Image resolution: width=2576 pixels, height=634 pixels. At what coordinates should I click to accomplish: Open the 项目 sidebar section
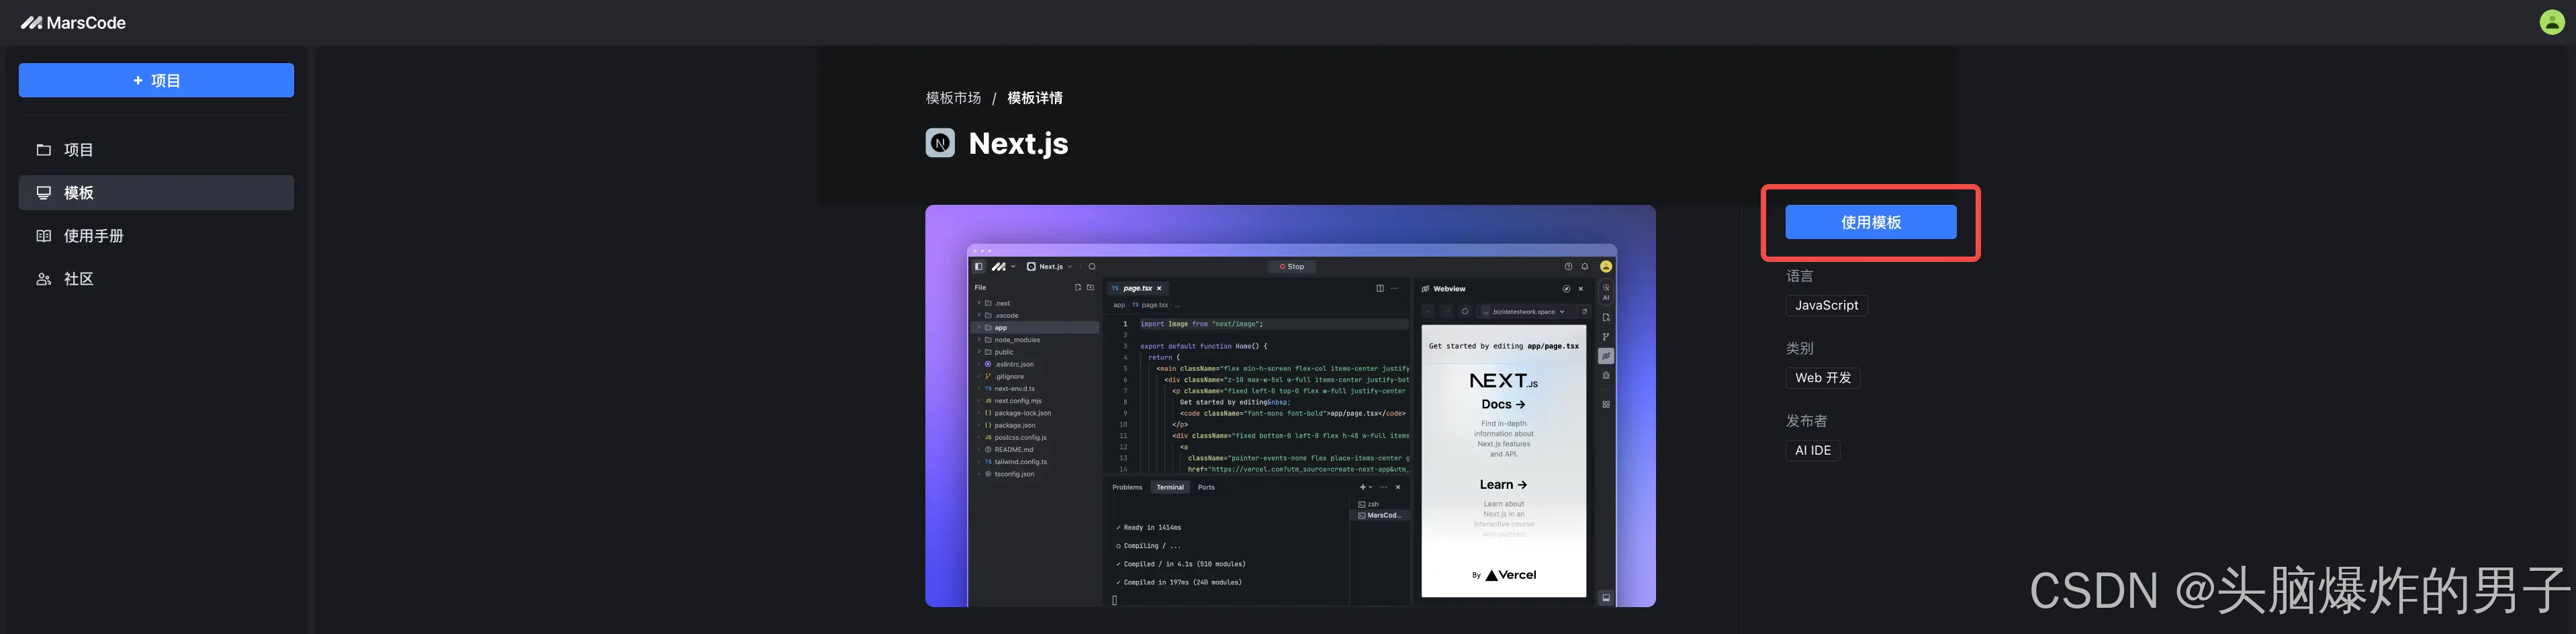pos(156,150)
